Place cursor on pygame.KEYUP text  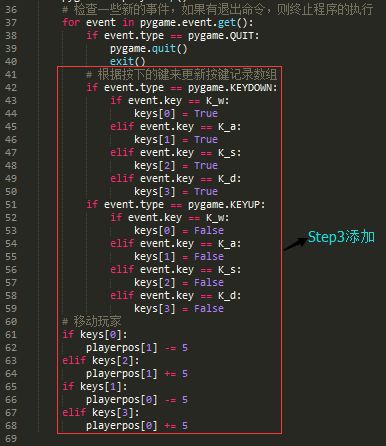[x=226, y=205]
